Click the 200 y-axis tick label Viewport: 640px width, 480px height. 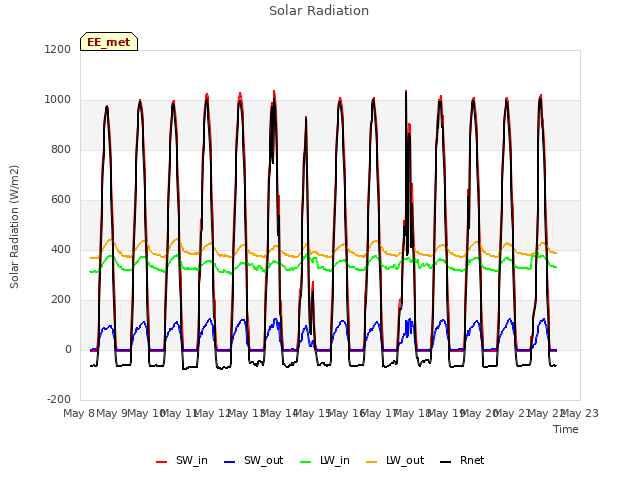tap(61, 300)
